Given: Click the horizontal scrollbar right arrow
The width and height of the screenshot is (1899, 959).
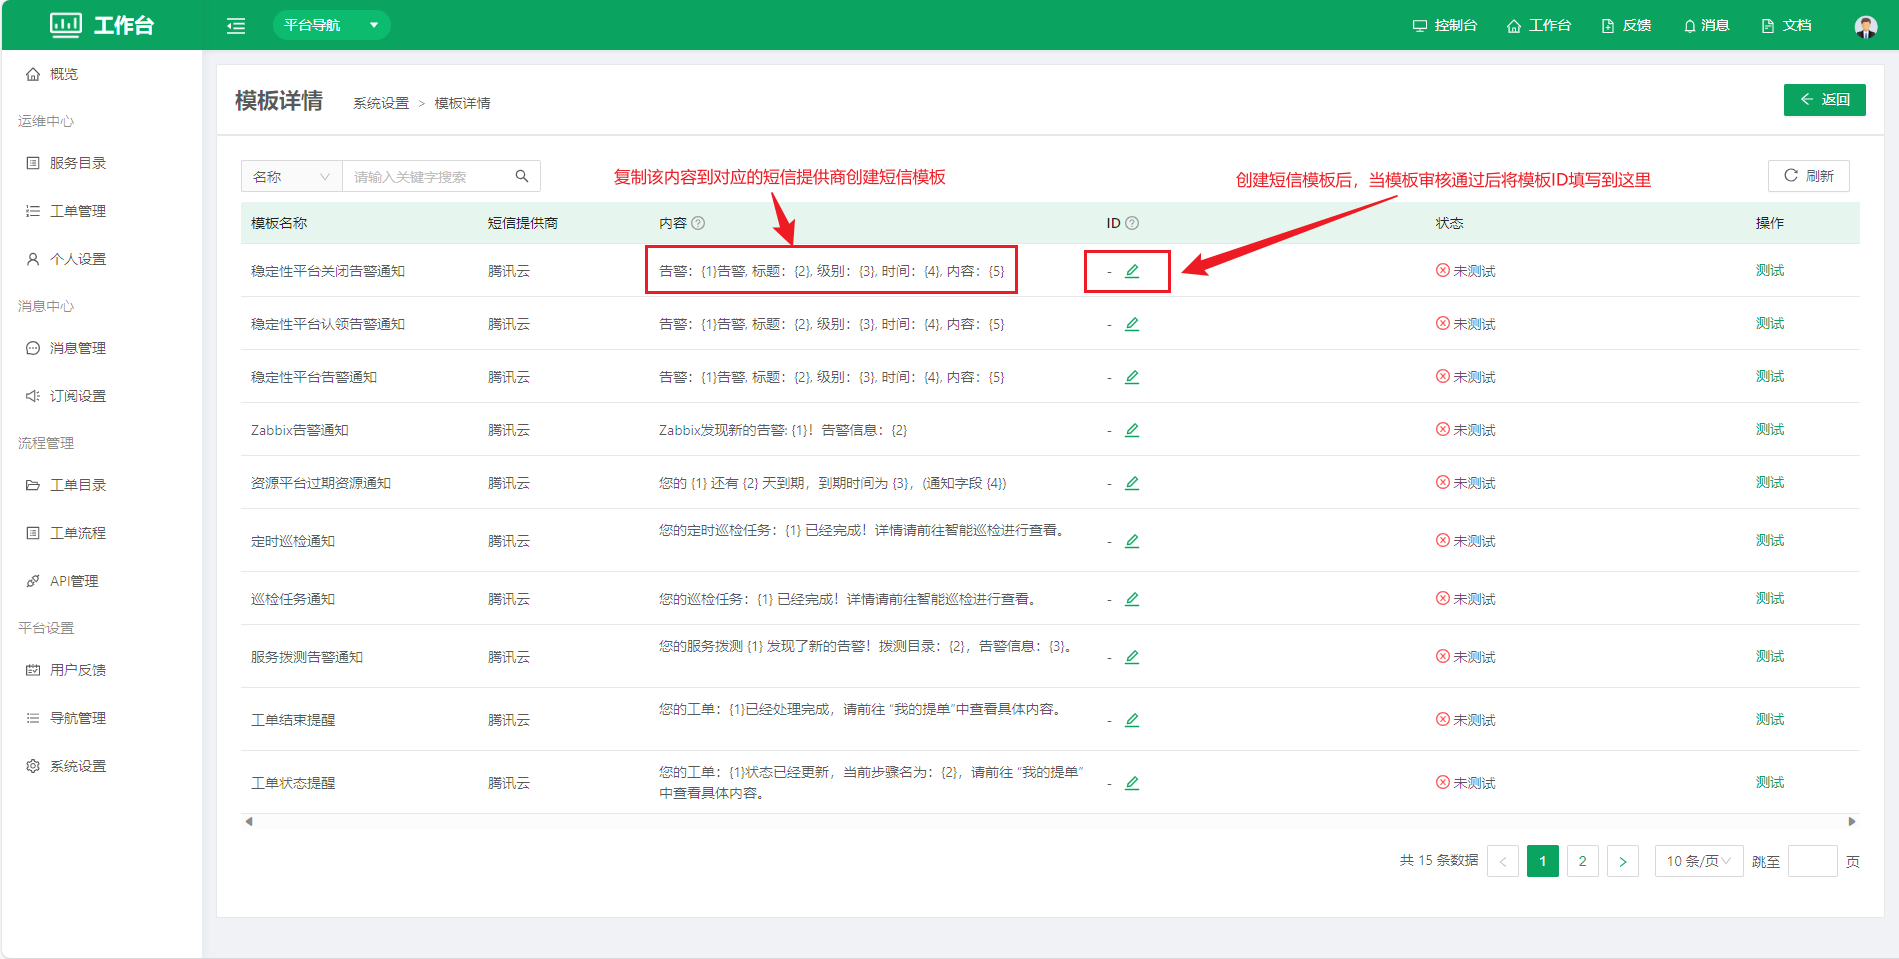Looking at the screenshot, I should [x=1852, y=821].
